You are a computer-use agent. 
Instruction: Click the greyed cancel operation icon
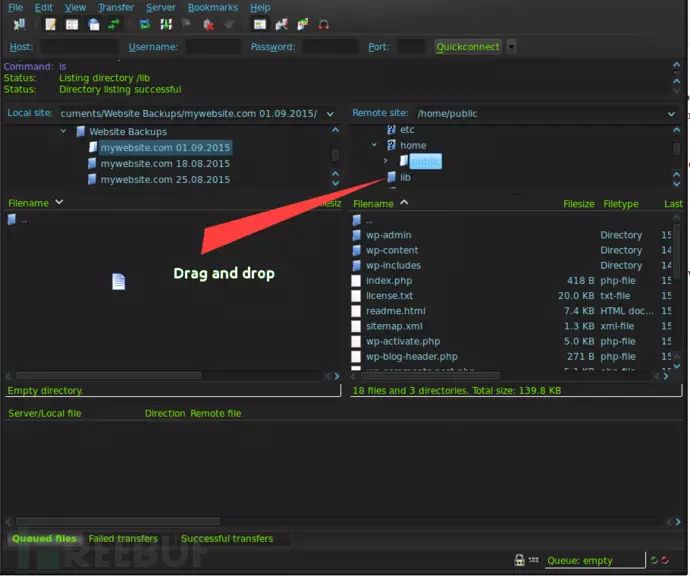click(187, 24)
